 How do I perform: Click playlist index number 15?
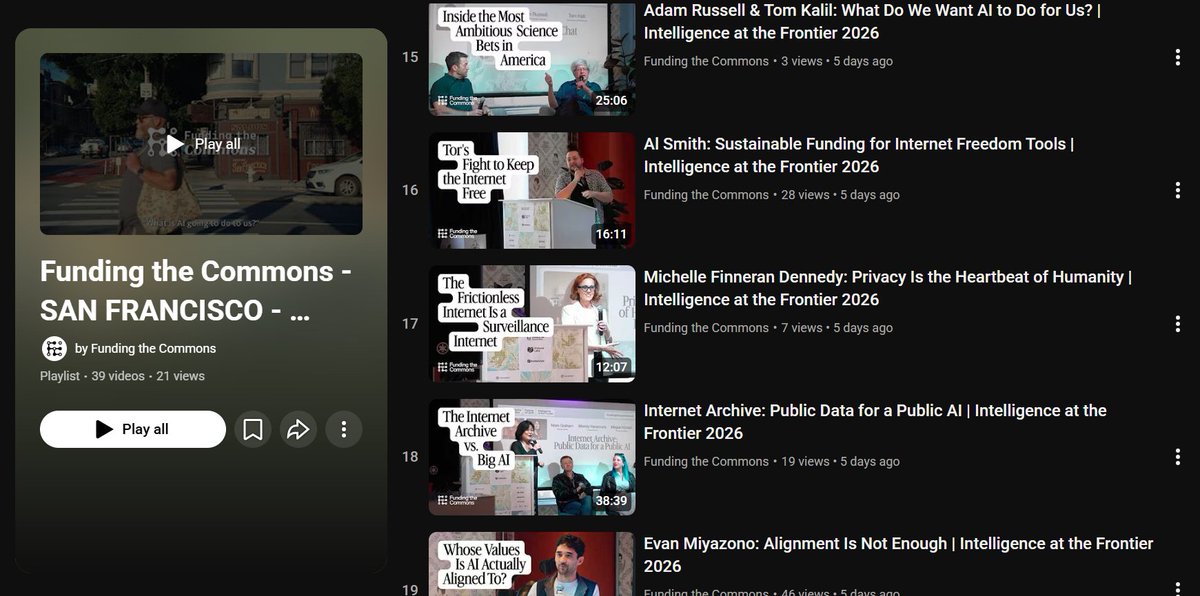point(410,57)
